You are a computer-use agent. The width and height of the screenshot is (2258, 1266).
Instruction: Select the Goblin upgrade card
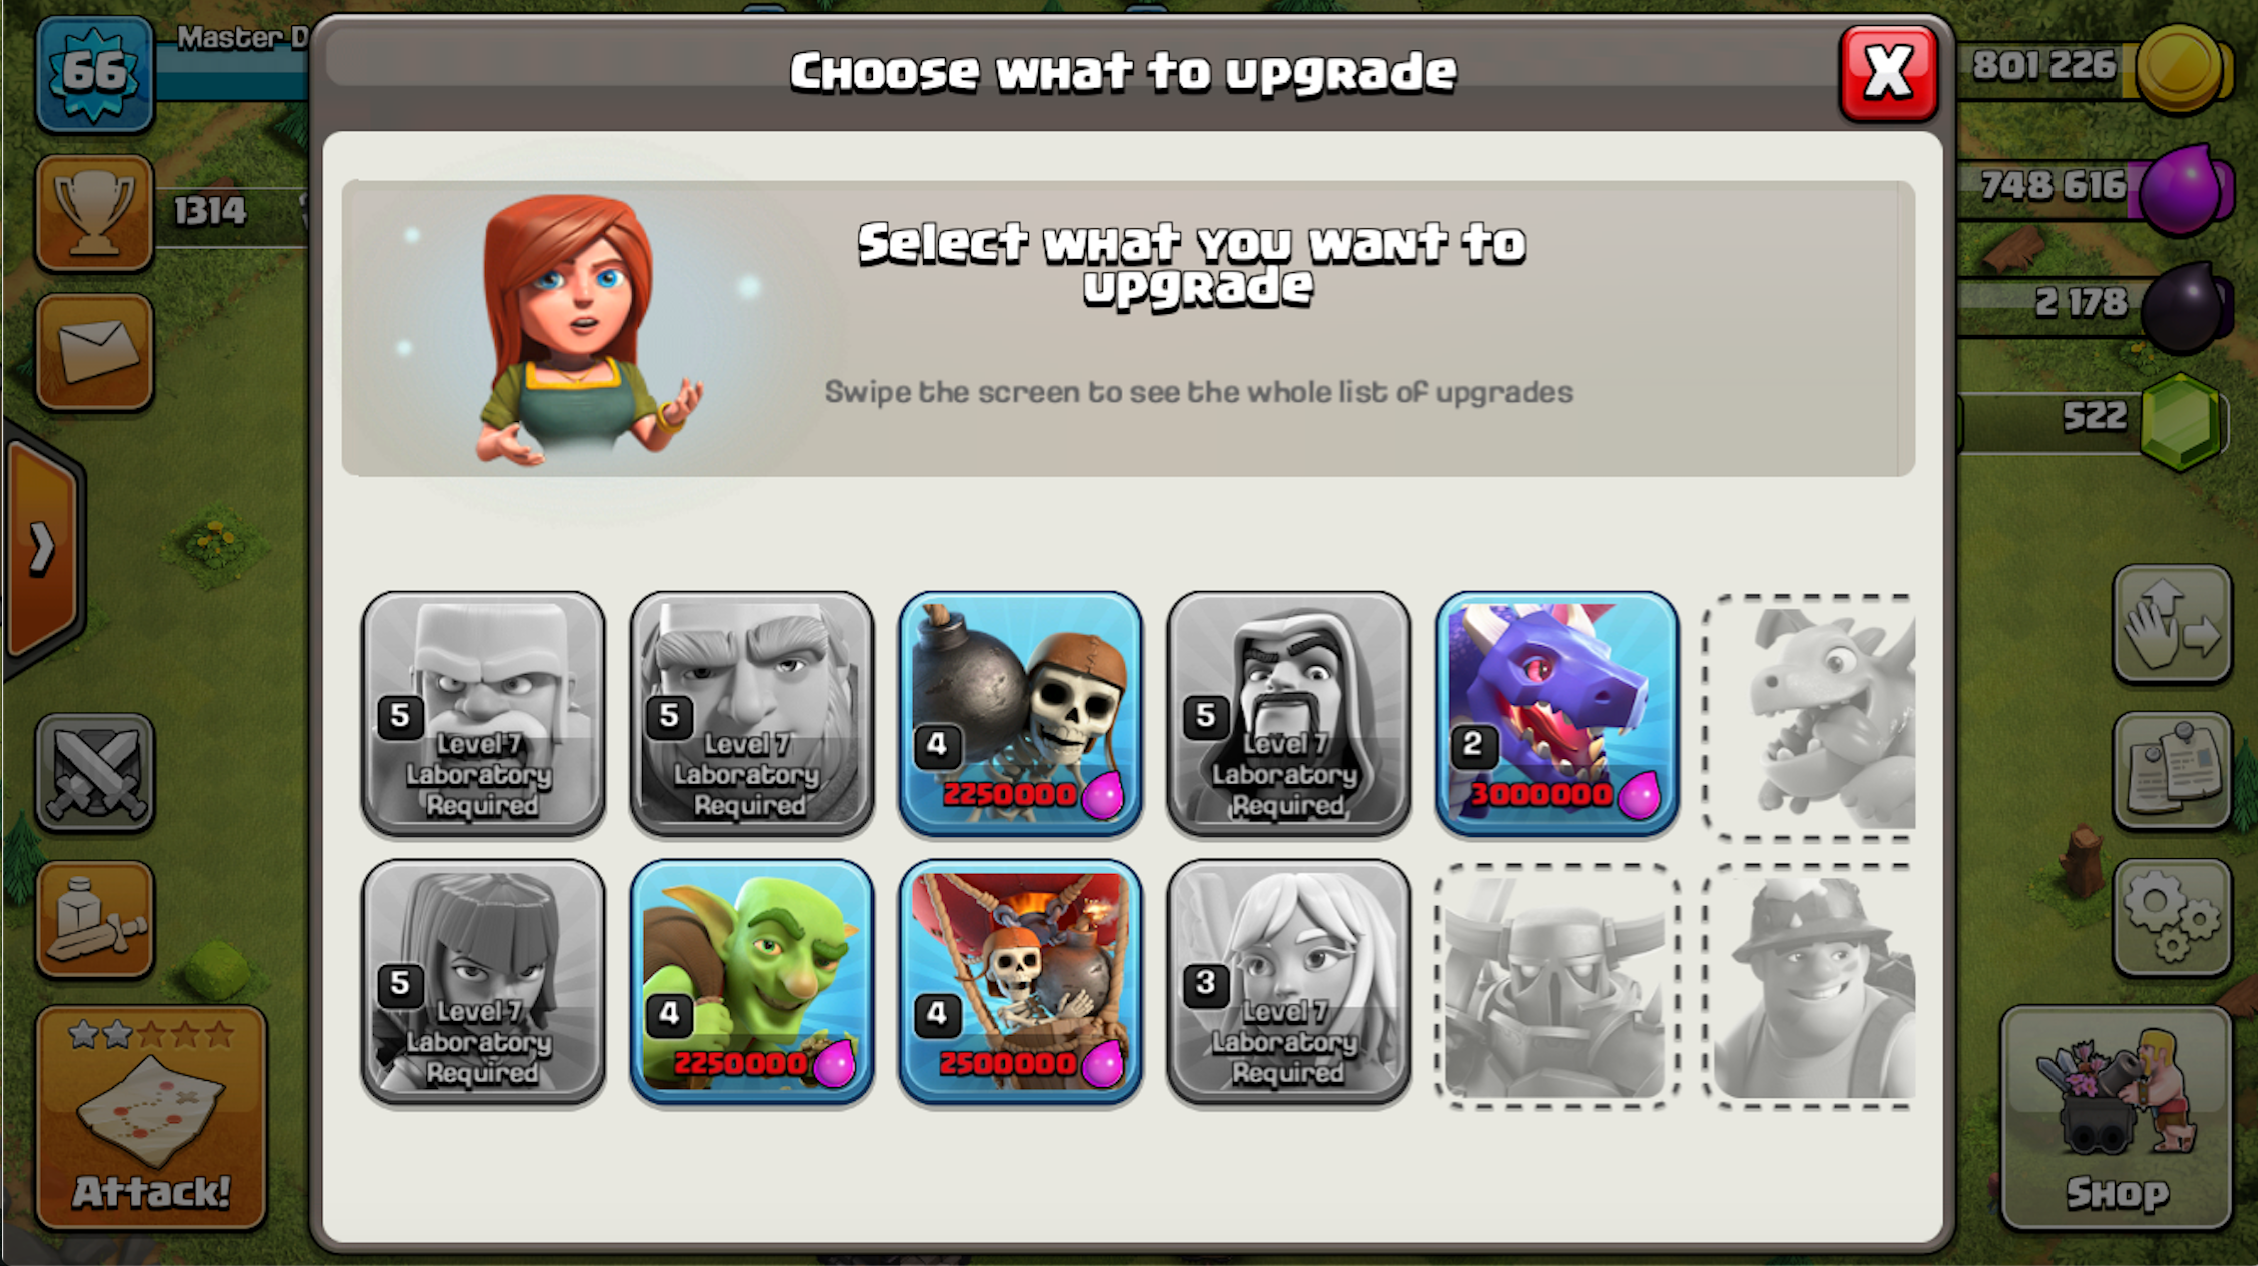click(x=752, y=982)
